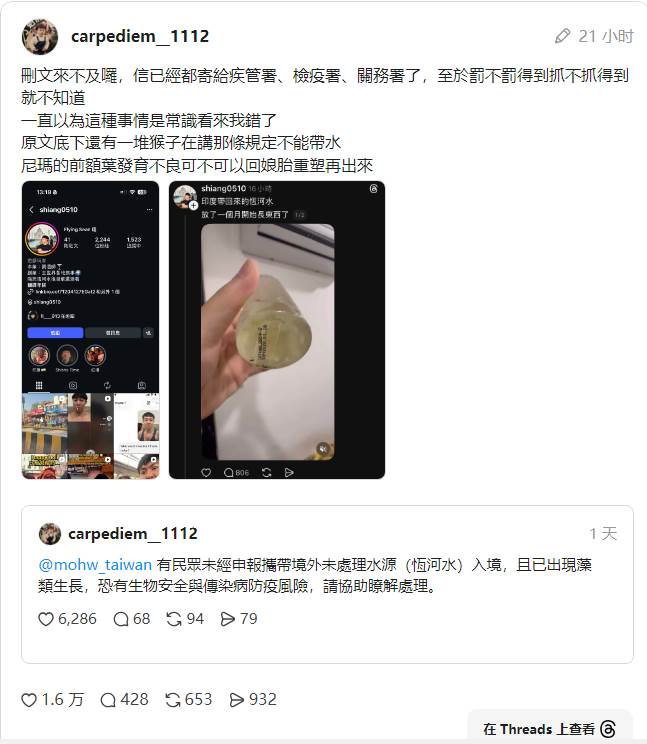Like the quoted post with 6,286 likes
Image resolution: width=647 pixels, height=744 pixels.
click(46, 619)
